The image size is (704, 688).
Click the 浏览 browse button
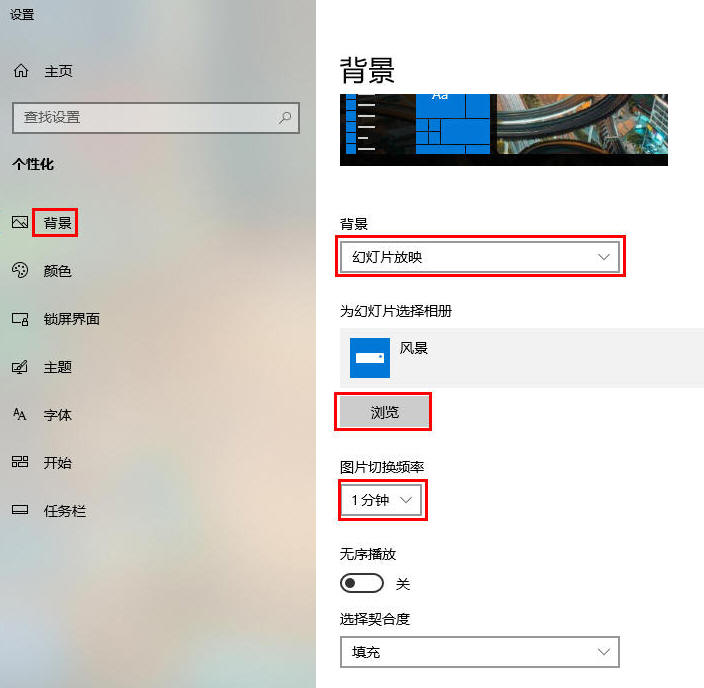(383, 411)
